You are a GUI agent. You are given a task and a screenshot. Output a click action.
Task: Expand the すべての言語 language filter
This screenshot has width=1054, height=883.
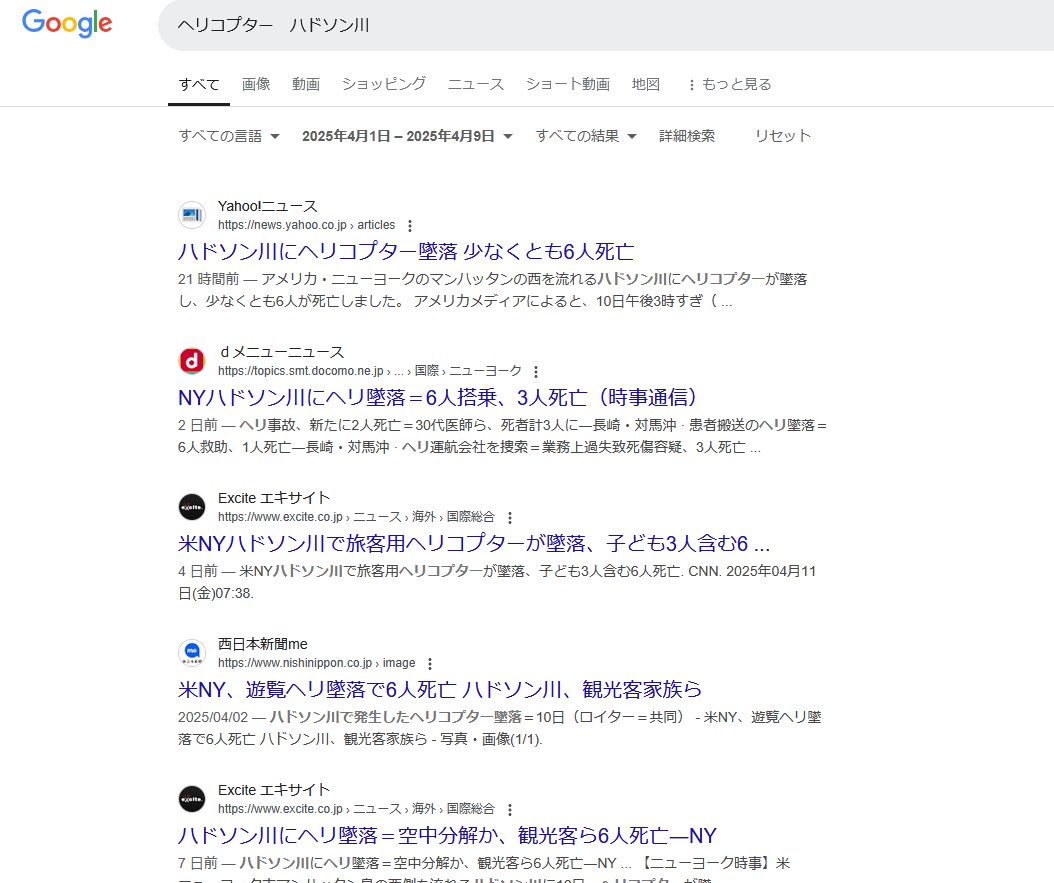pos(229,136)
